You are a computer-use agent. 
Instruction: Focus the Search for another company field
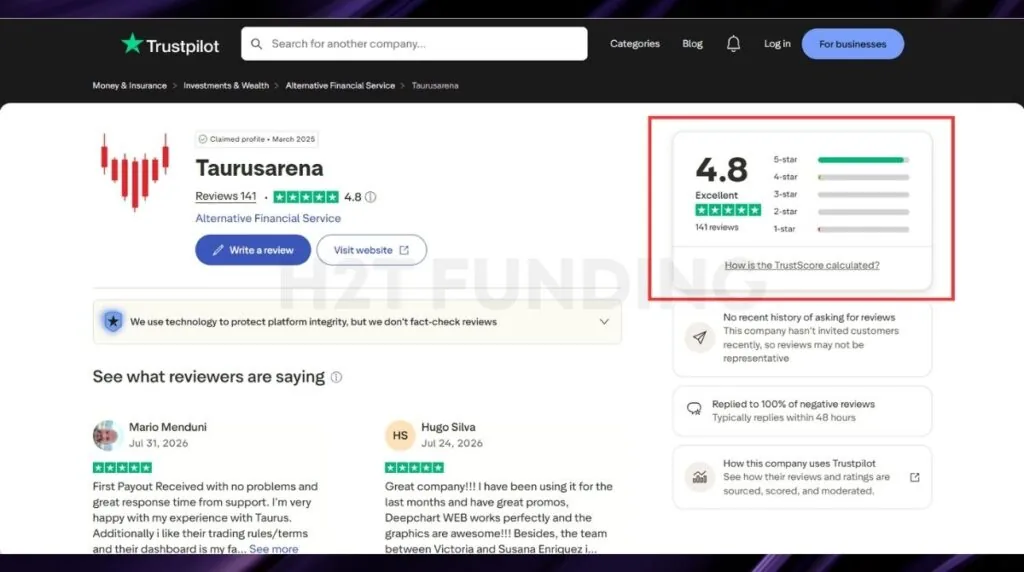[414, 44]
